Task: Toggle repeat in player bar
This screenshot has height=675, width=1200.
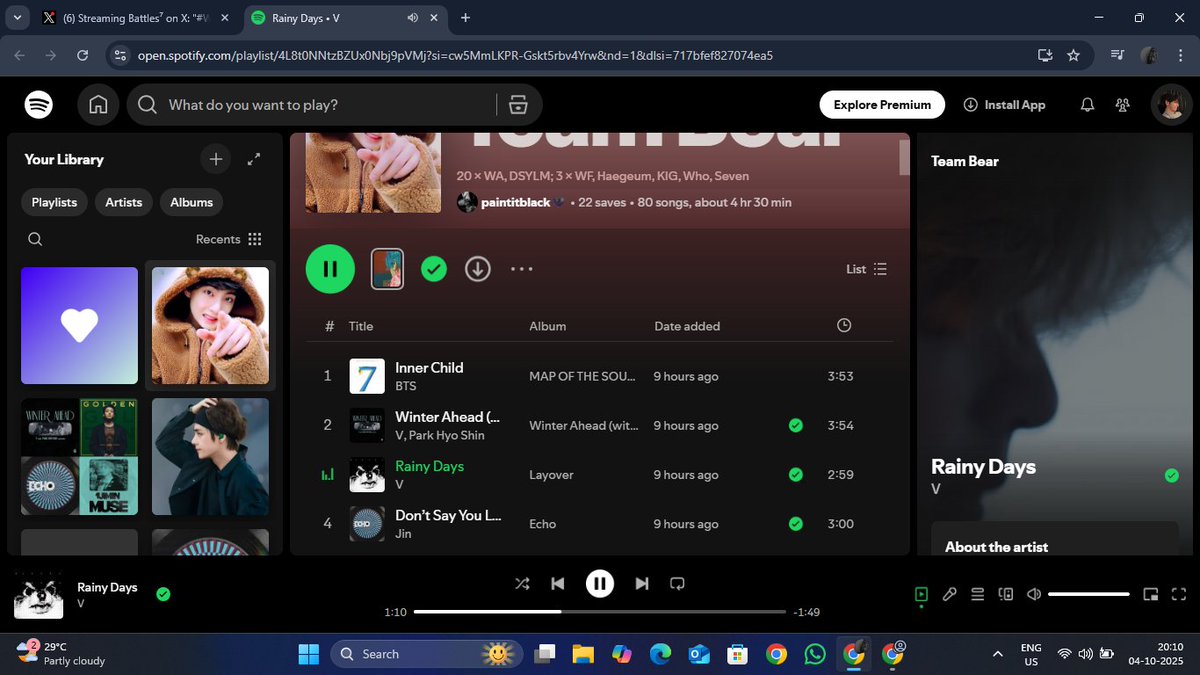Action: point(677,583)
